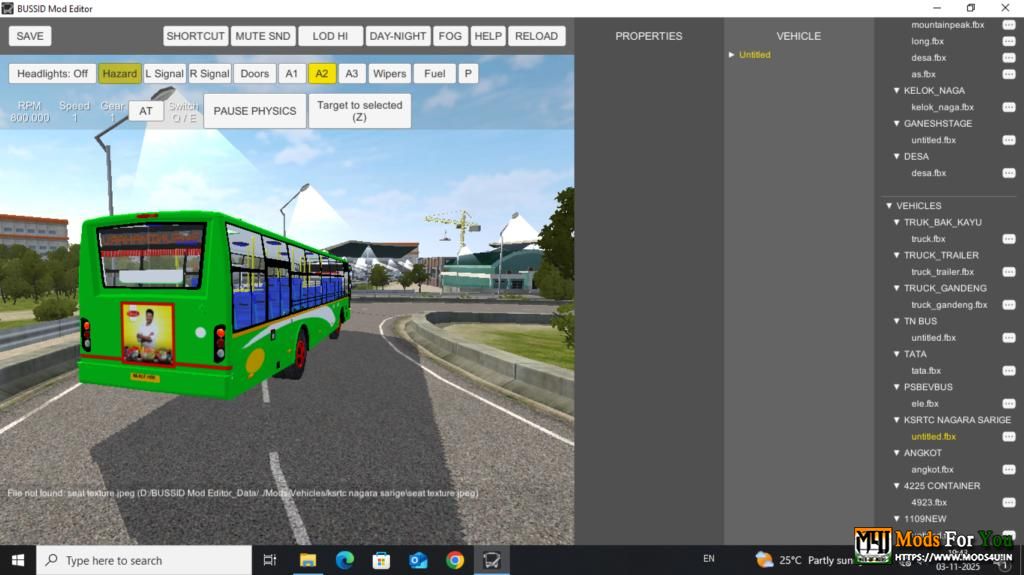Collapse the ANGKOT folder
The width and height of the screenshot is (1024, 575).
pyautogui.click(x=897, y=453)
